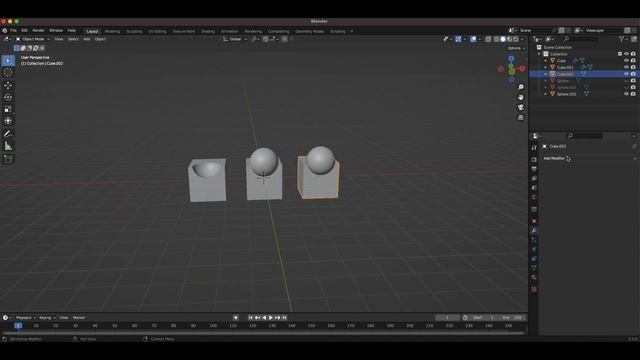
Task: Expand the Cube.001 outliner row
Action: tap(545, 67)
